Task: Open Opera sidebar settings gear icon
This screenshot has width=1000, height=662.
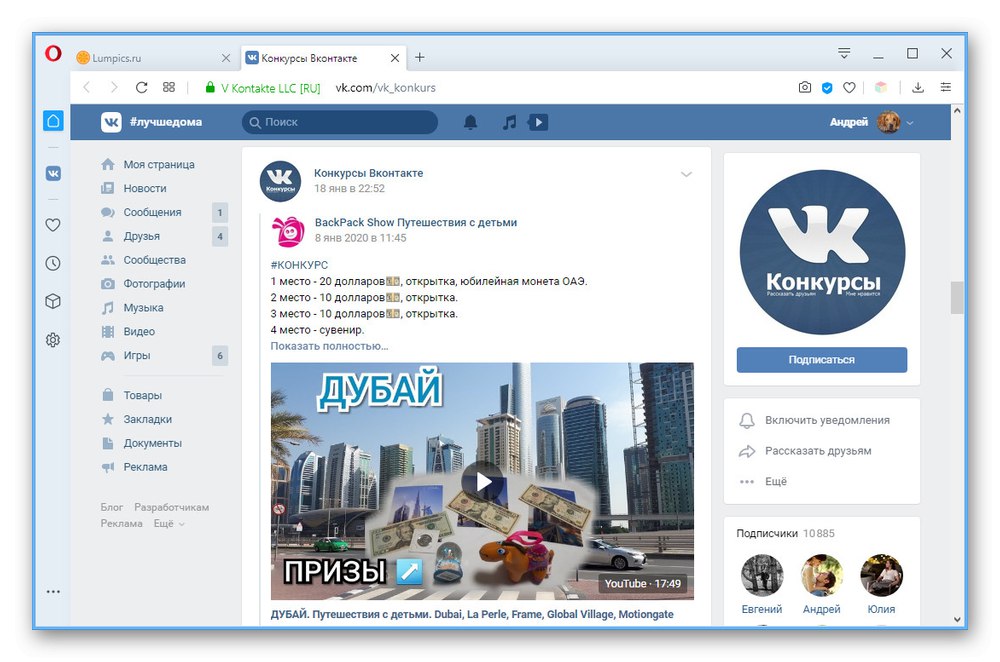Action: click(53, 340)
